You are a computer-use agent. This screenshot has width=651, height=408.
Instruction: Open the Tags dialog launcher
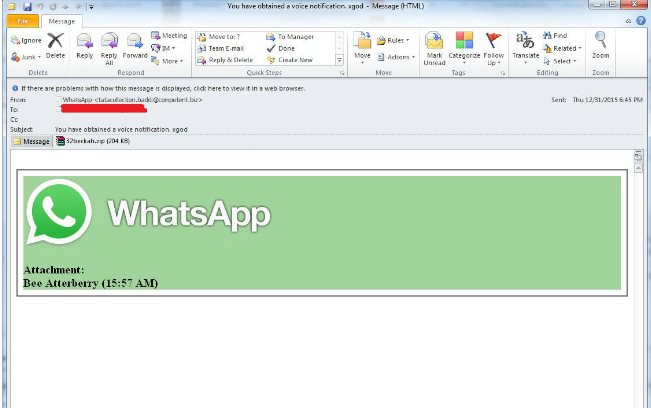click(503, 73)
